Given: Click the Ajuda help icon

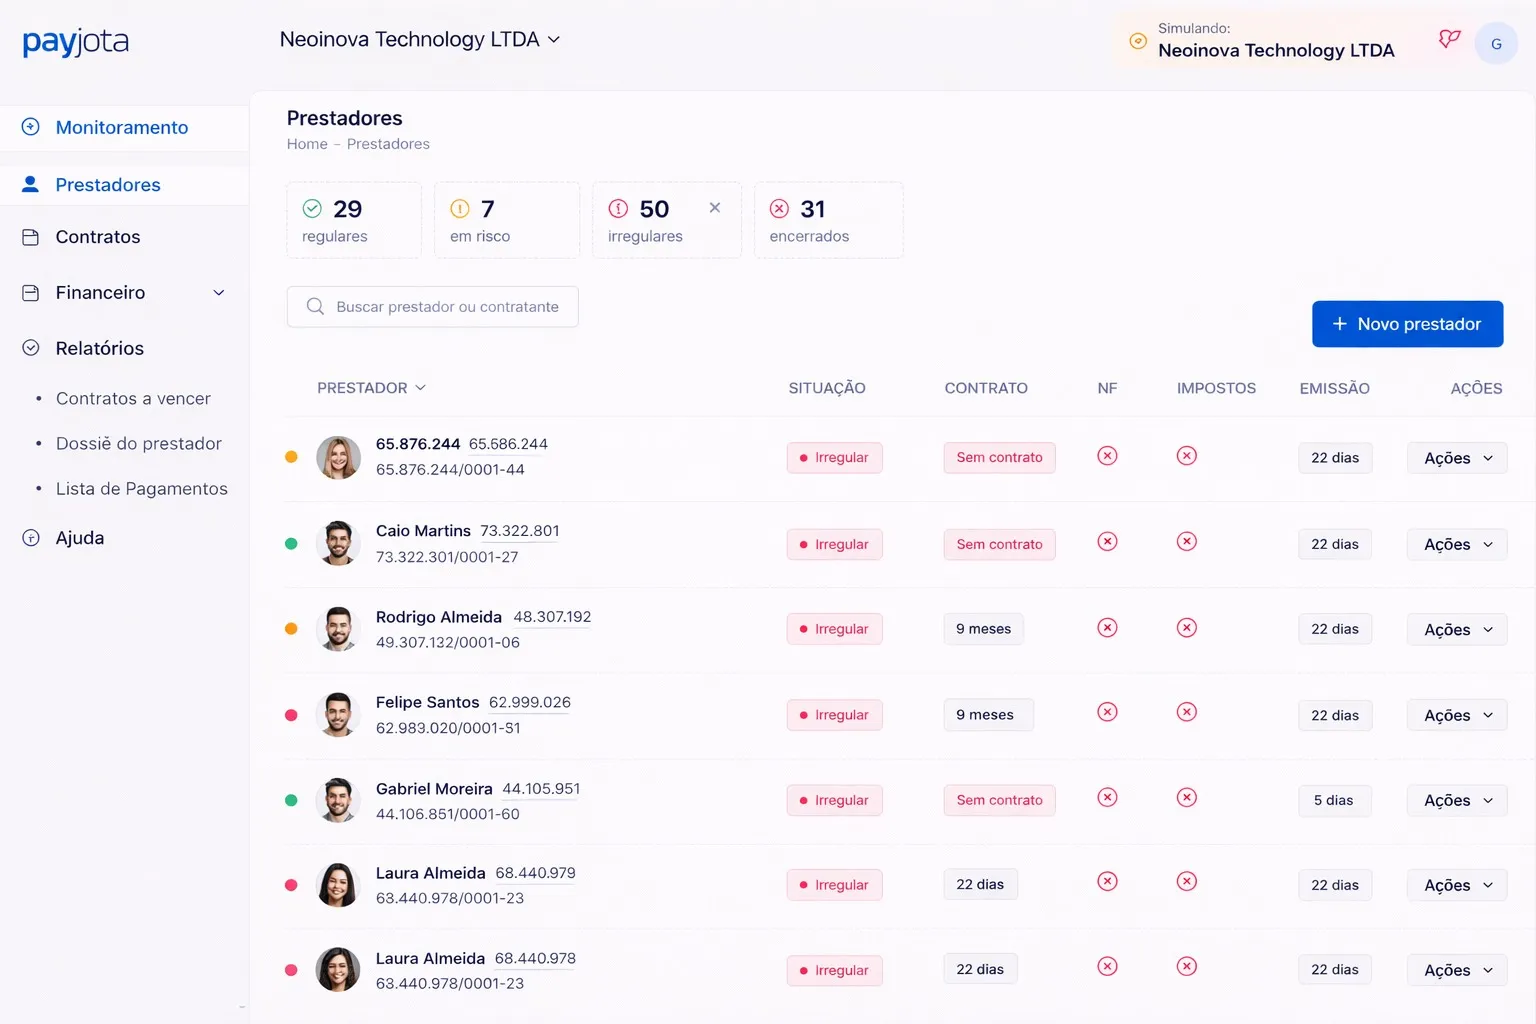Looking at the screenshot, I should (x=31, y=538).
